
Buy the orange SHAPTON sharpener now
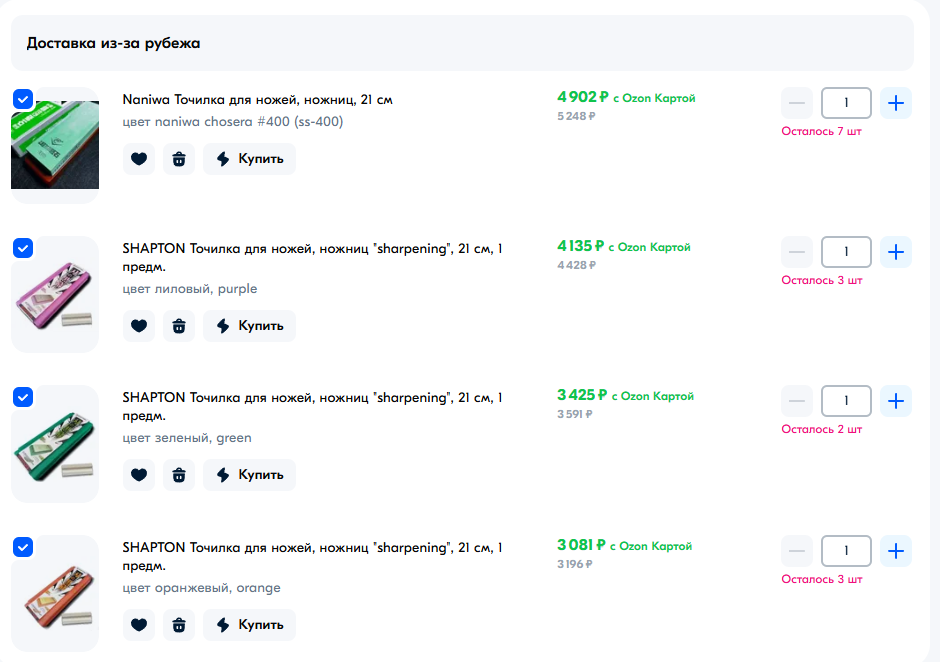point(250,625)
